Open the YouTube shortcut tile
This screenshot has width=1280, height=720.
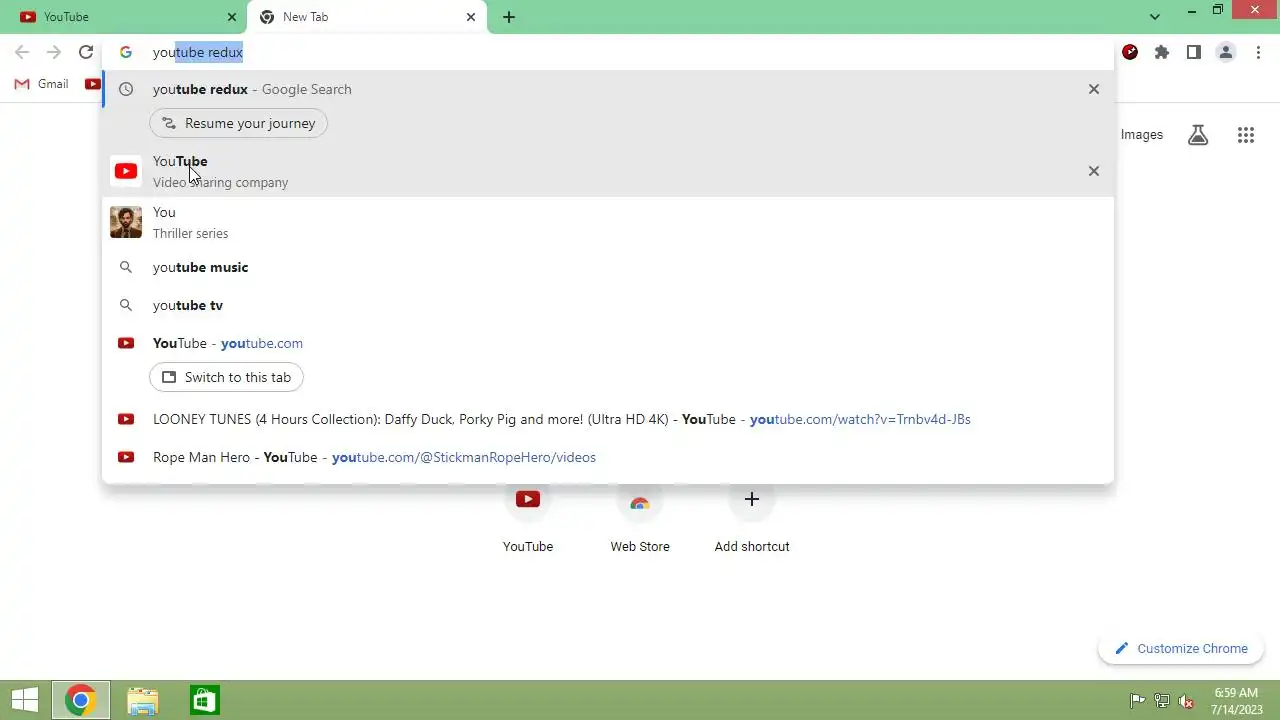tap(528, 518)
